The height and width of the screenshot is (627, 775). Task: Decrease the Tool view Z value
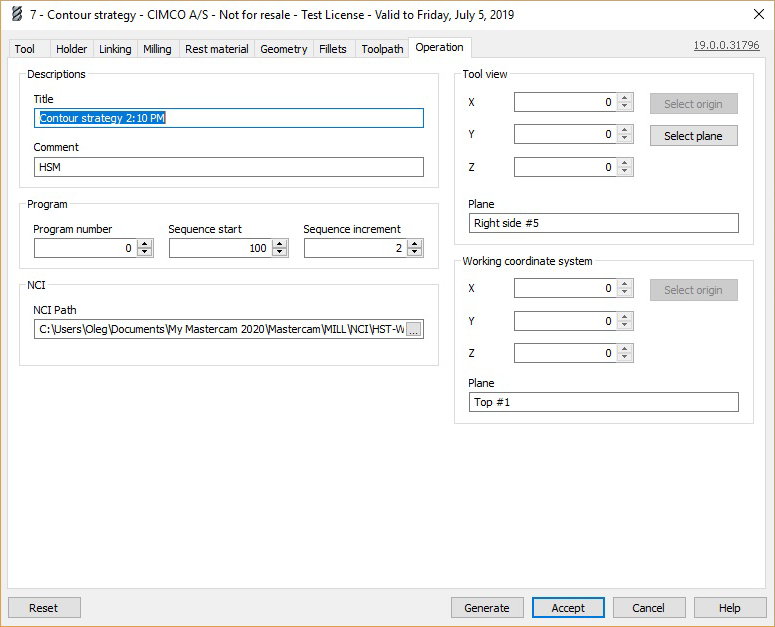click(x=625, y=171)
